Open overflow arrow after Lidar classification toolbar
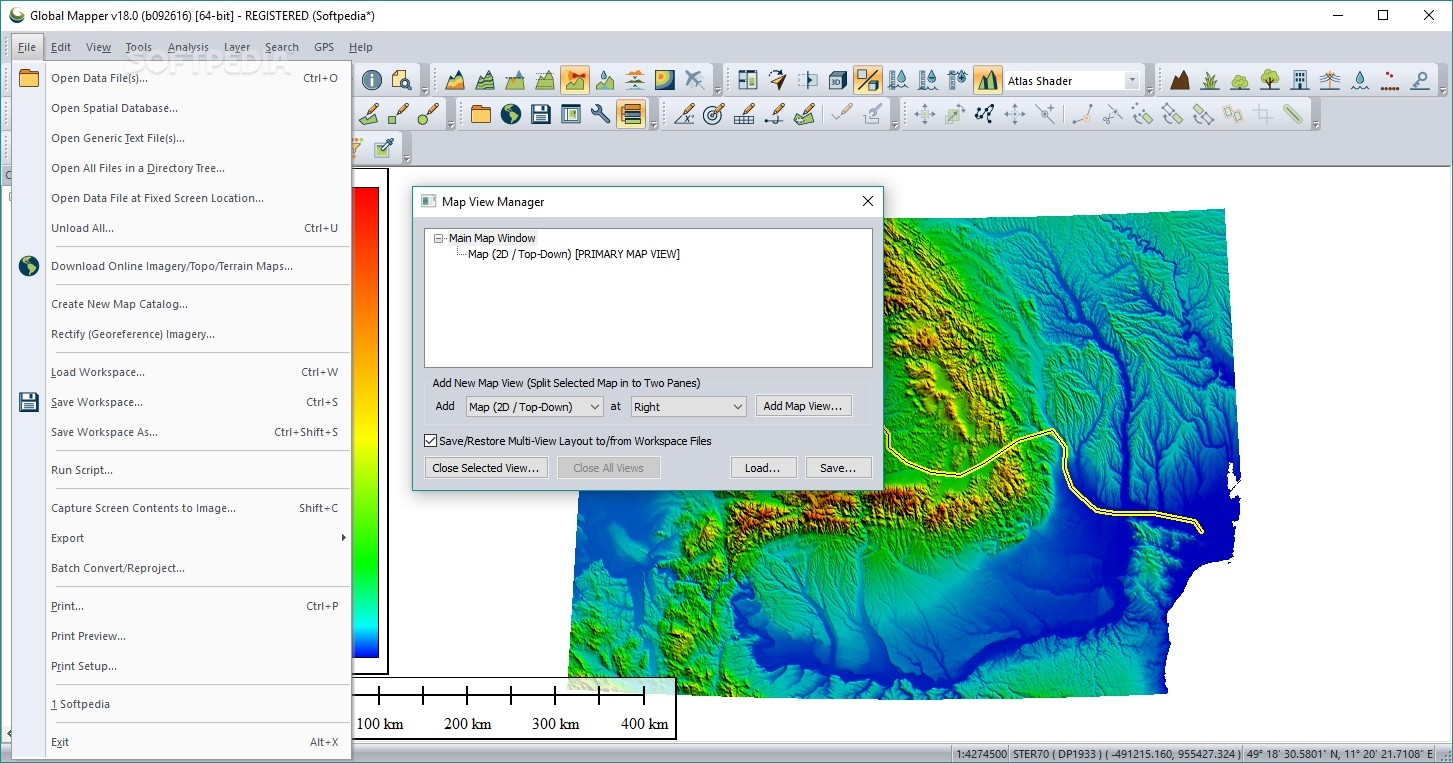The width and height of the screenshot is (1453, 763). coord(1441,91)
